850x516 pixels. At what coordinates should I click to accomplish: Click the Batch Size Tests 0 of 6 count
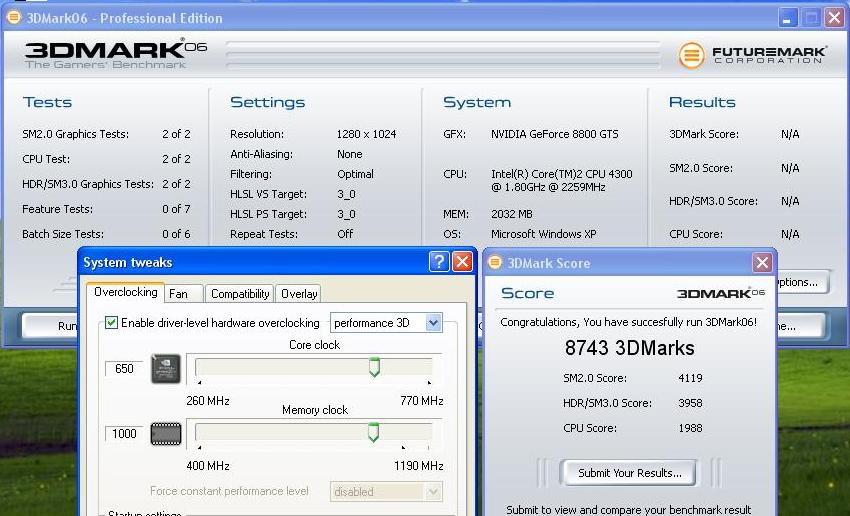click(176, 234)
